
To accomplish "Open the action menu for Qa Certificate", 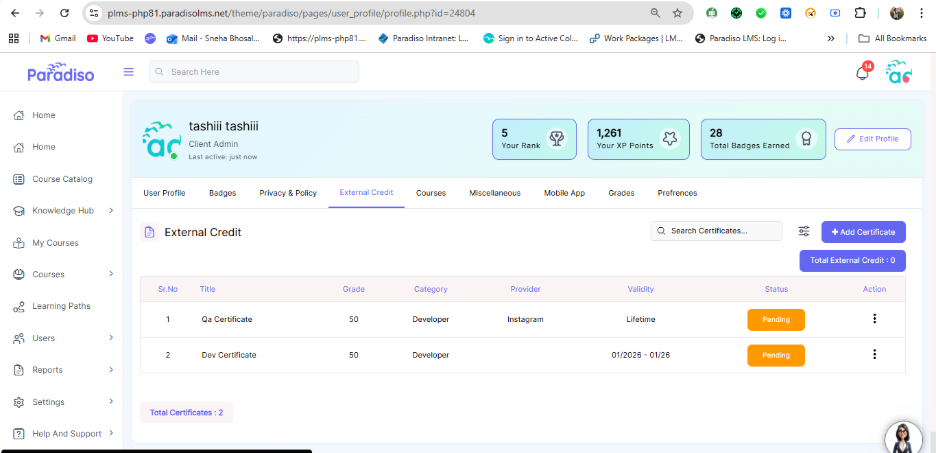I will (874, 319).
